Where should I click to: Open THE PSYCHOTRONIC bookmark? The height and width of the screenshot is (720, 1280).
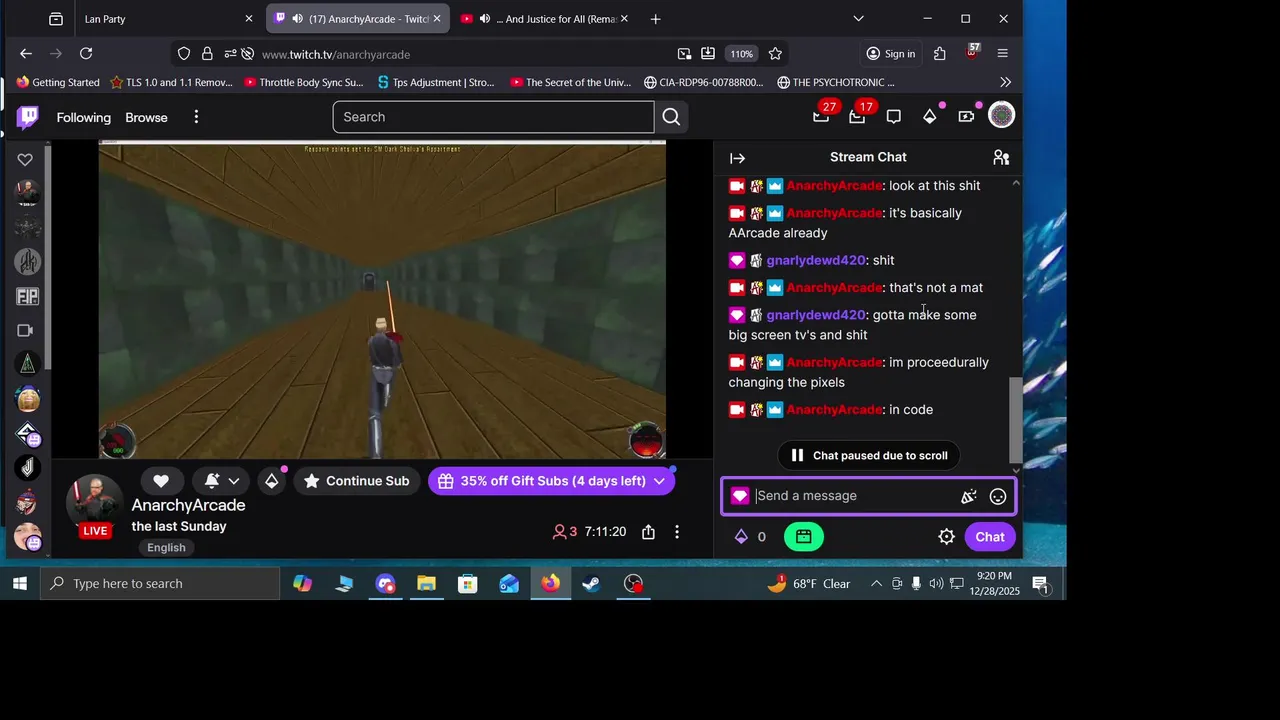click(x=836, y=82)
